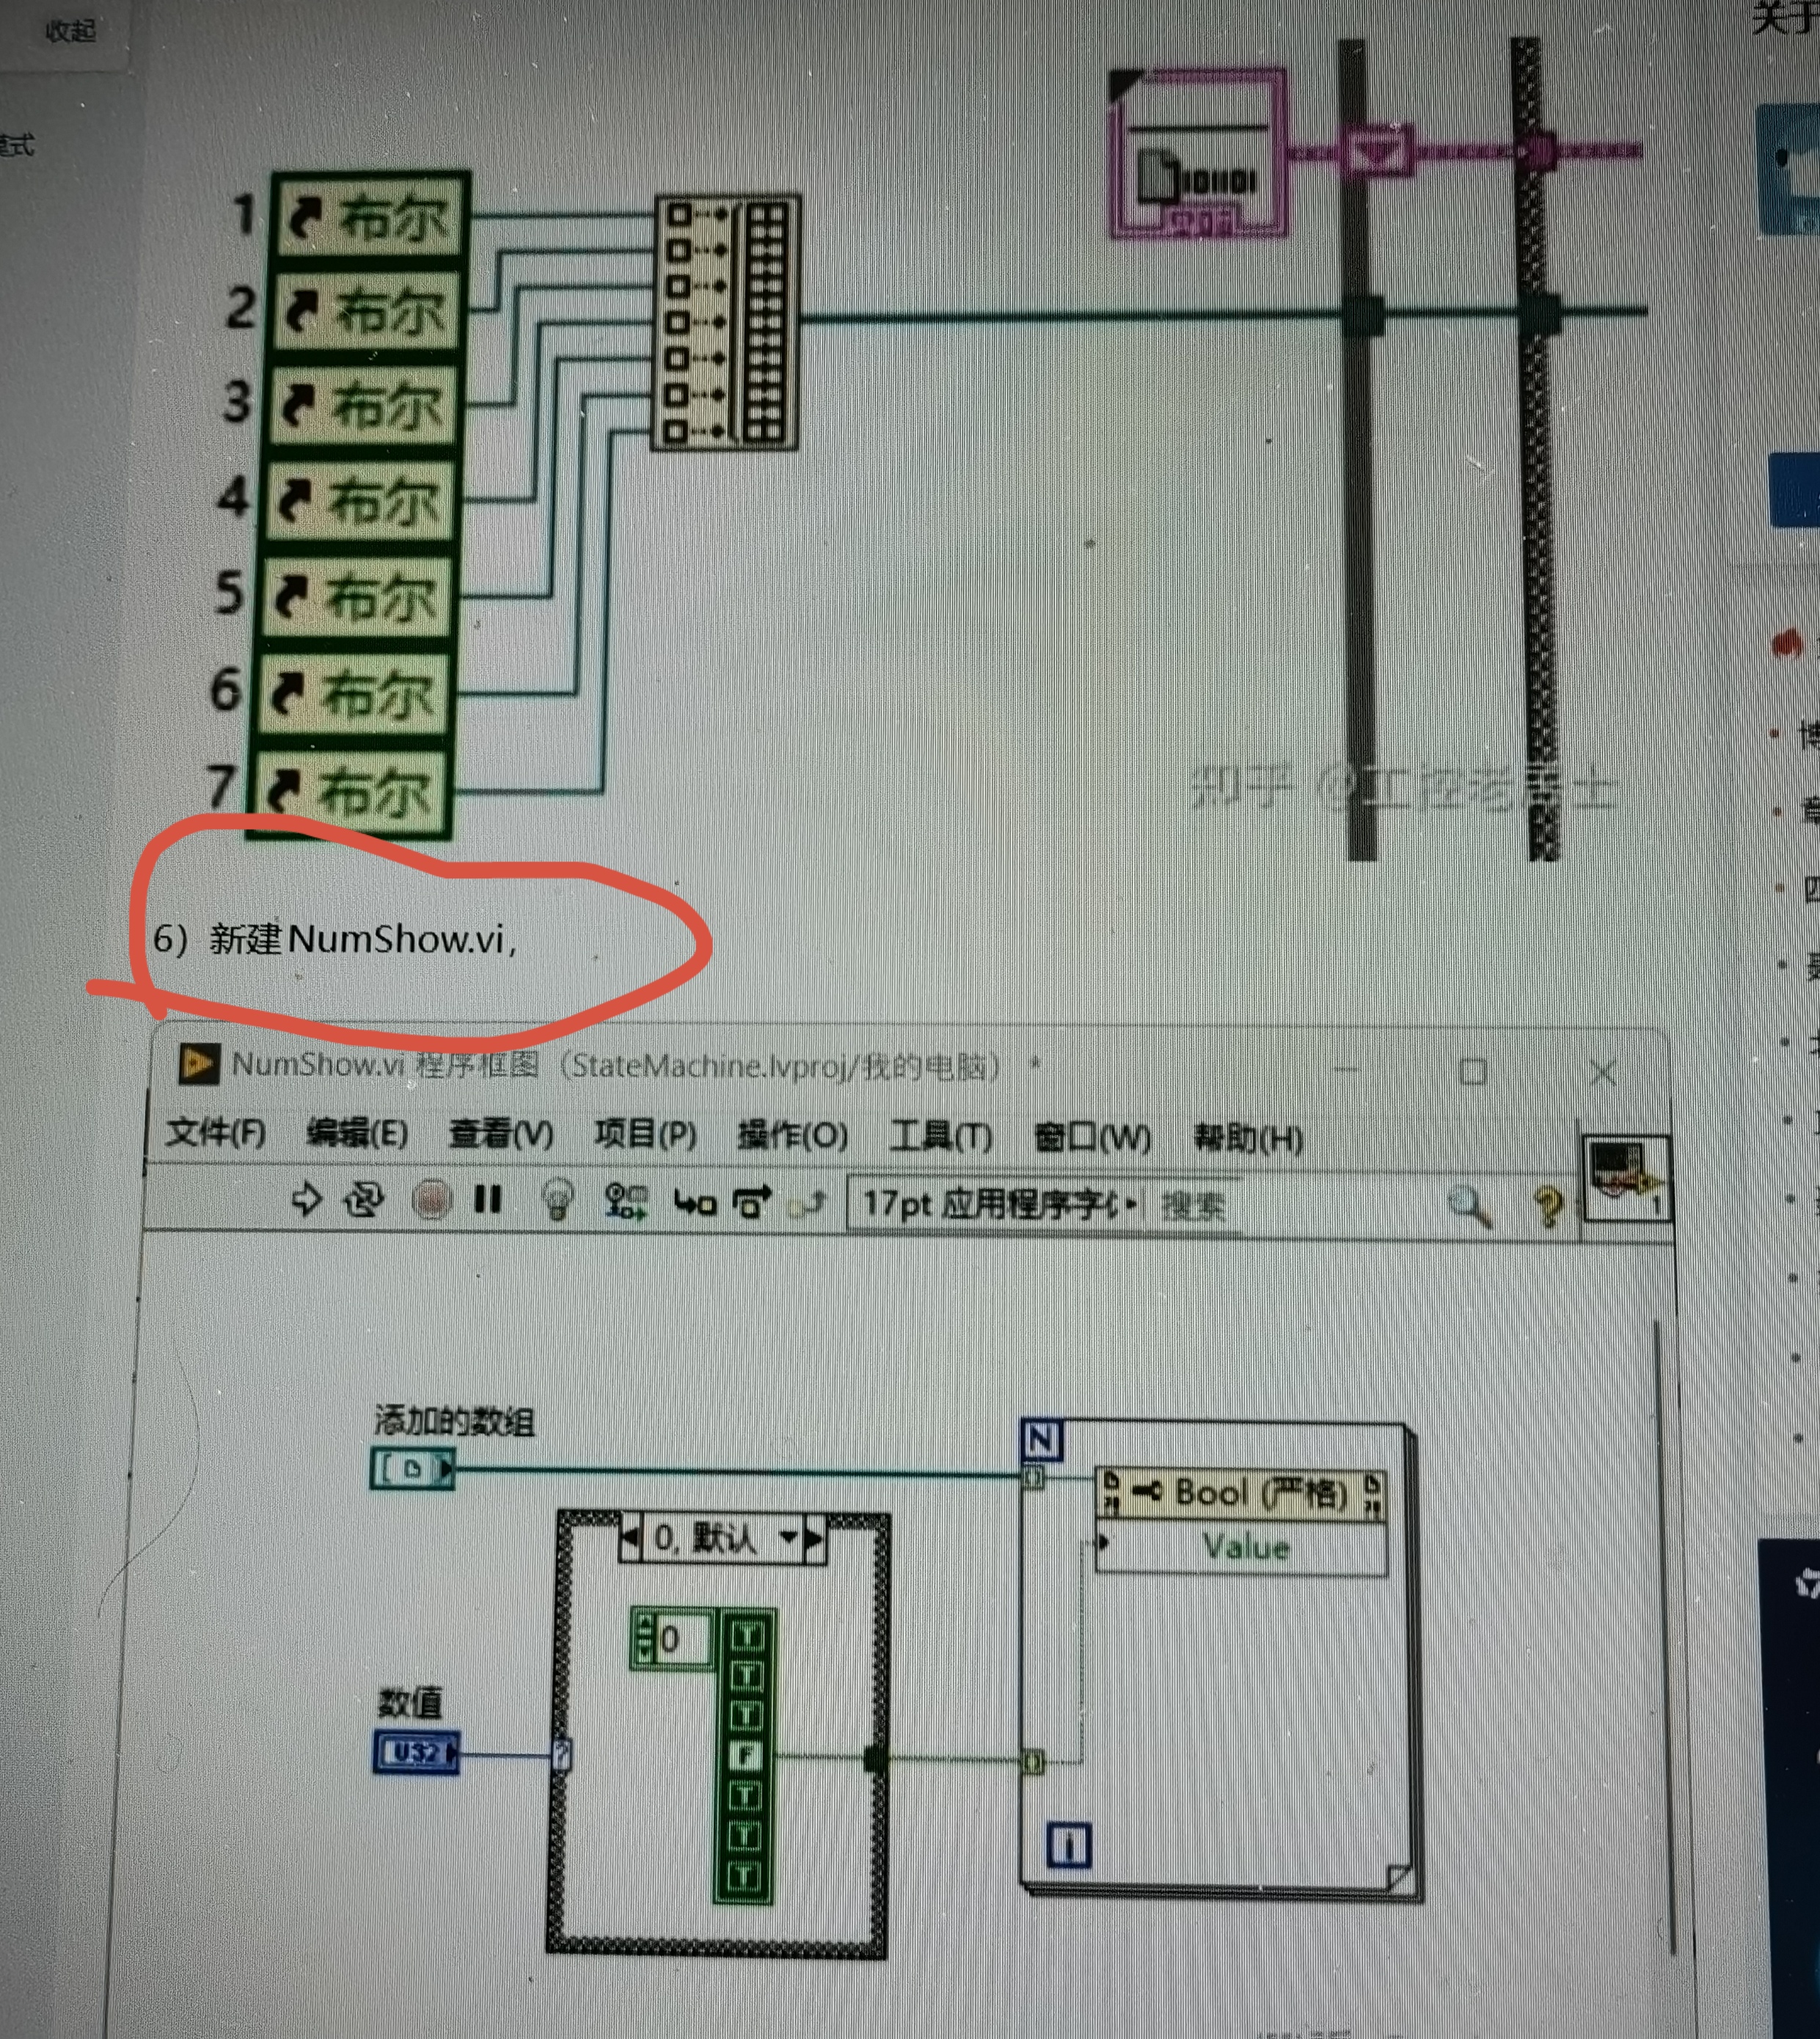Screen dimensions: 1820x2039
Task: Click the Abort Execution stop icon
Action: point(431,1199)
